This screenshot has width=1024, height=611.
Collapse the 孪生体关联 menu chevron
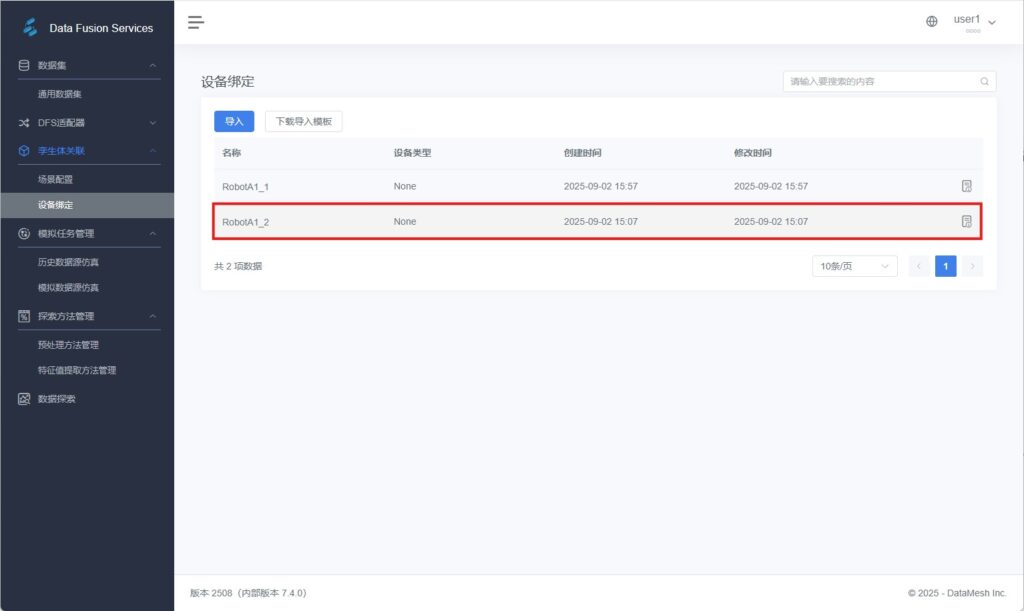coord(153,151)
